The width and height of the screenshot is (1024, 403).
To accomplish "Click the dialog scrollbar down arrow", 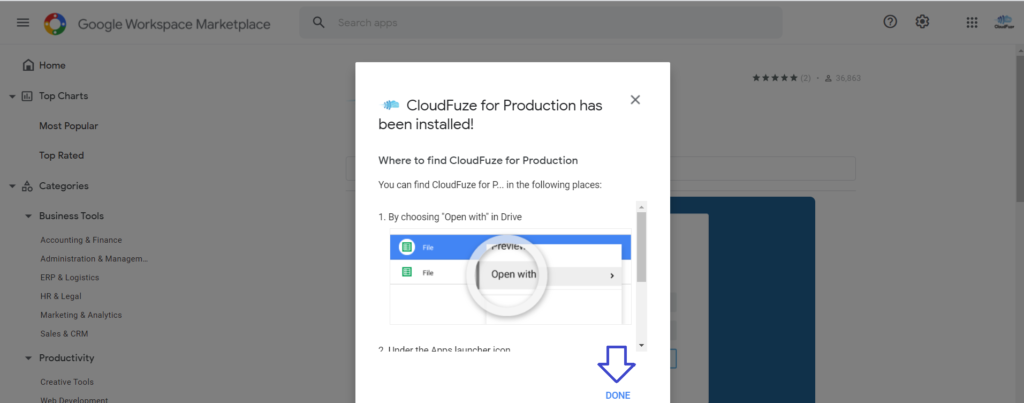I will [641, 345].
